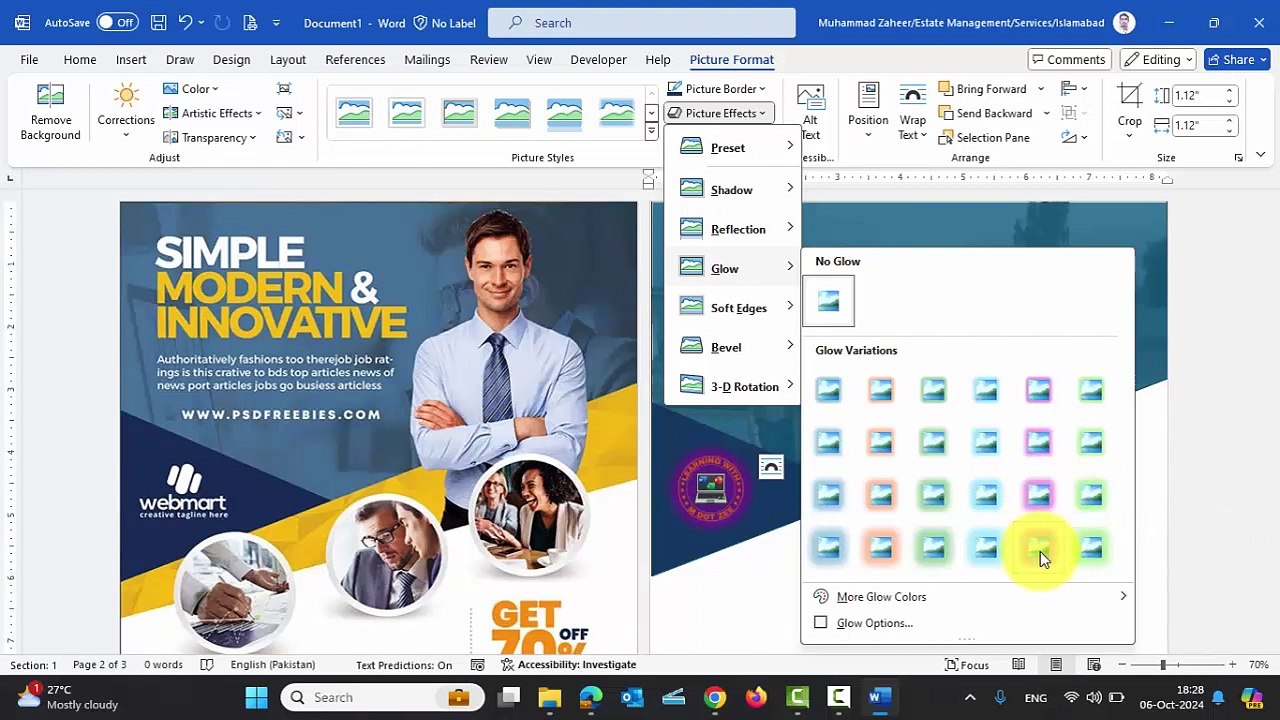Click the Reset Picture icon

click(x=285, y=137)
